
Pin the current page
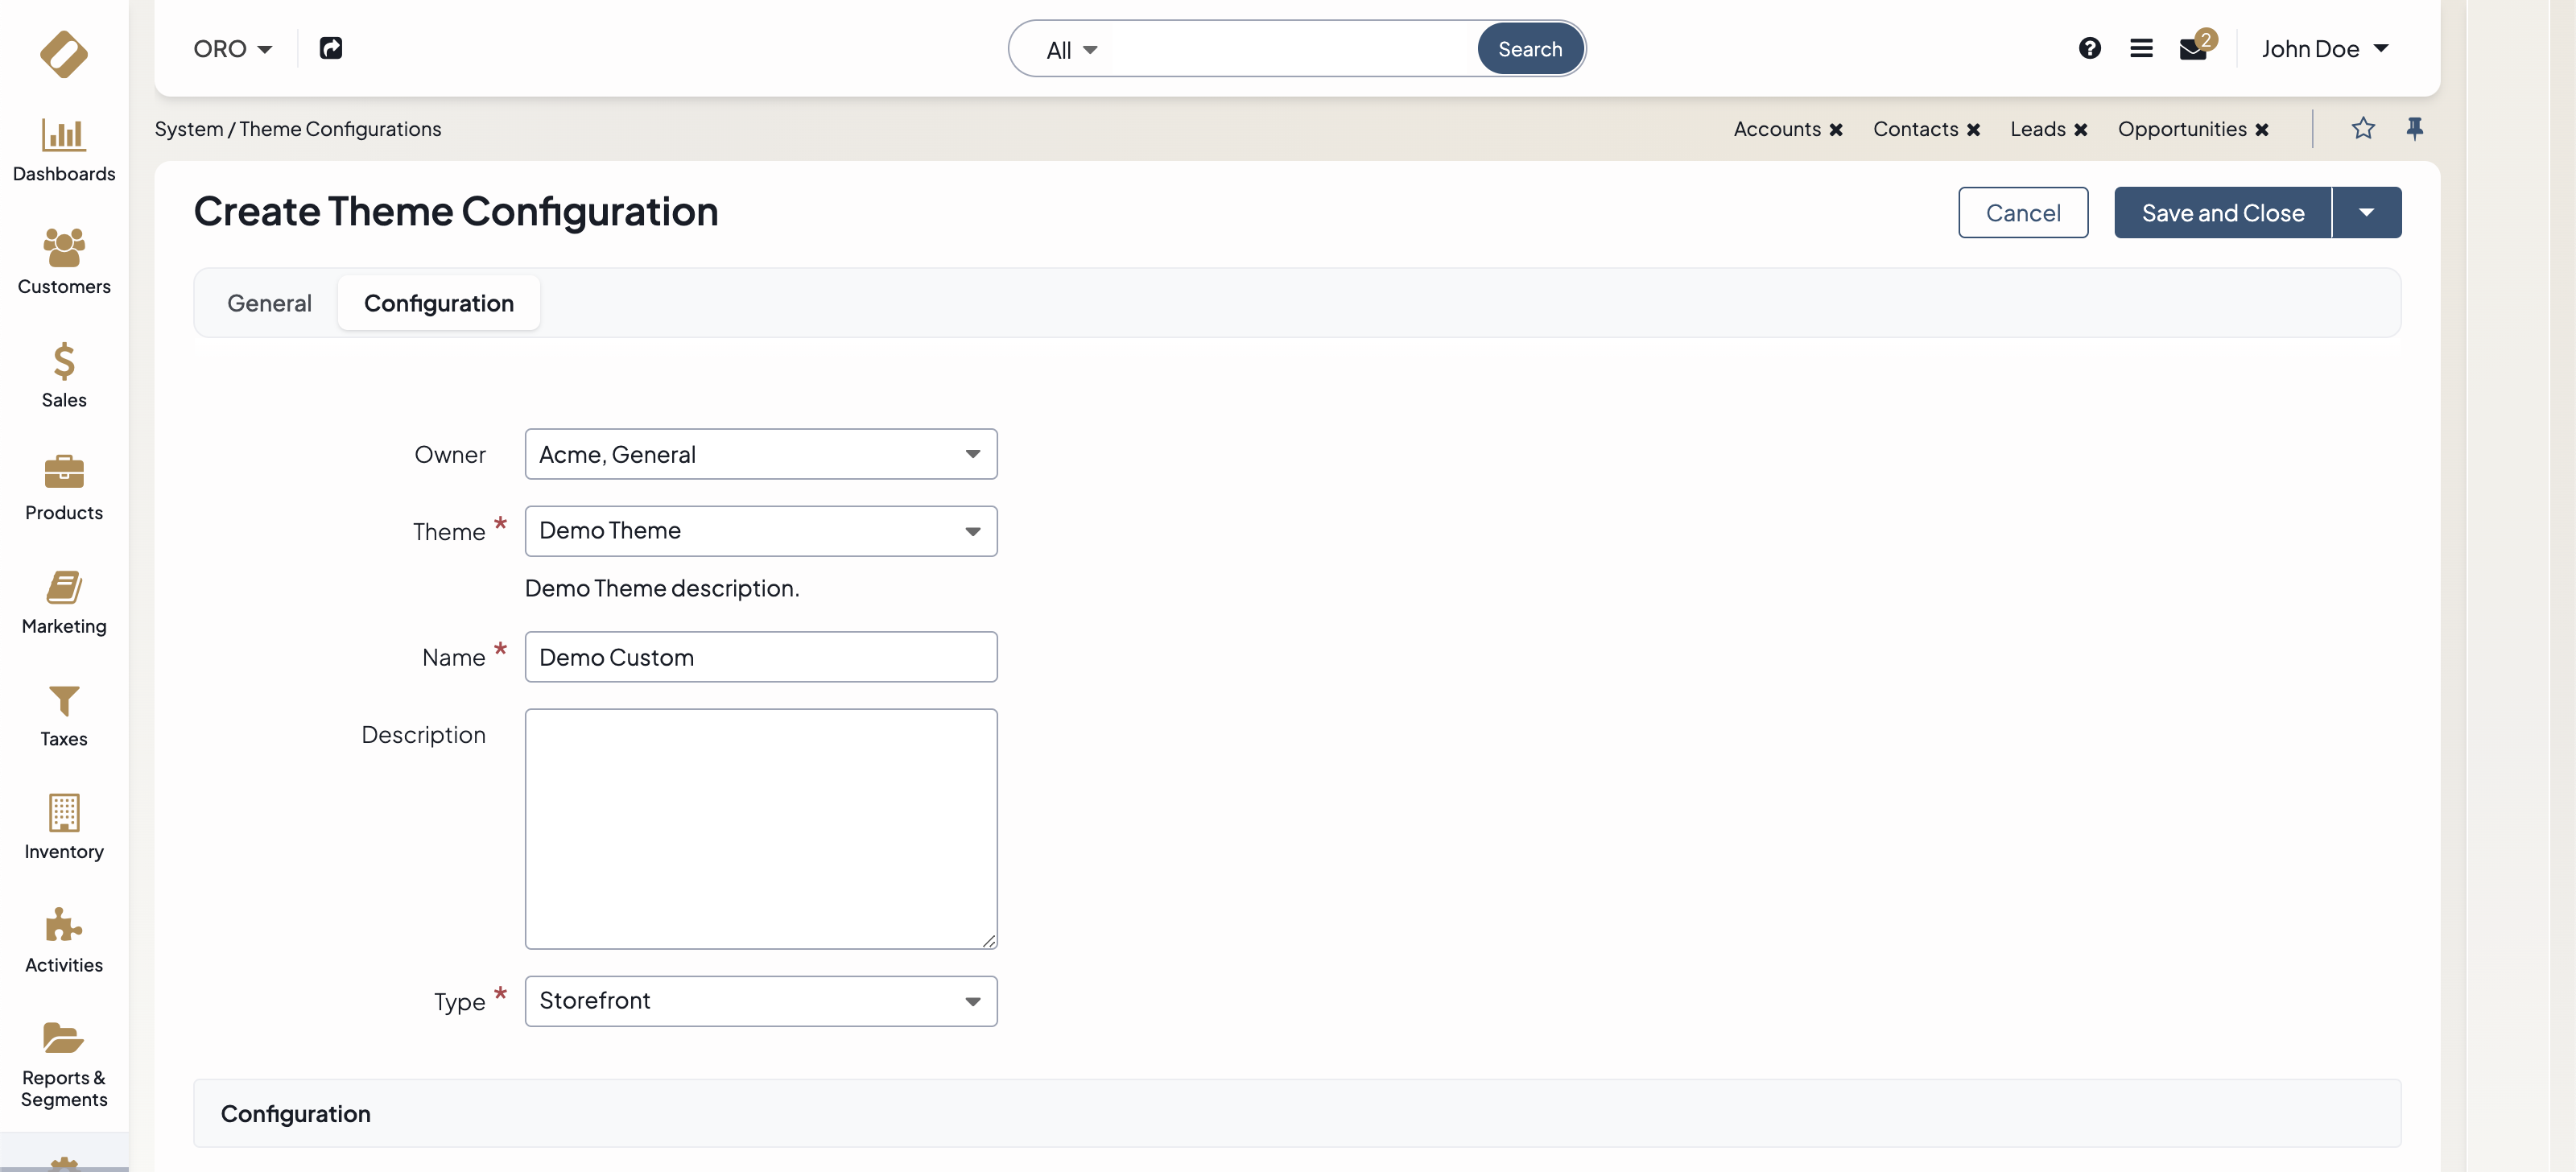tap(2414, 128)
